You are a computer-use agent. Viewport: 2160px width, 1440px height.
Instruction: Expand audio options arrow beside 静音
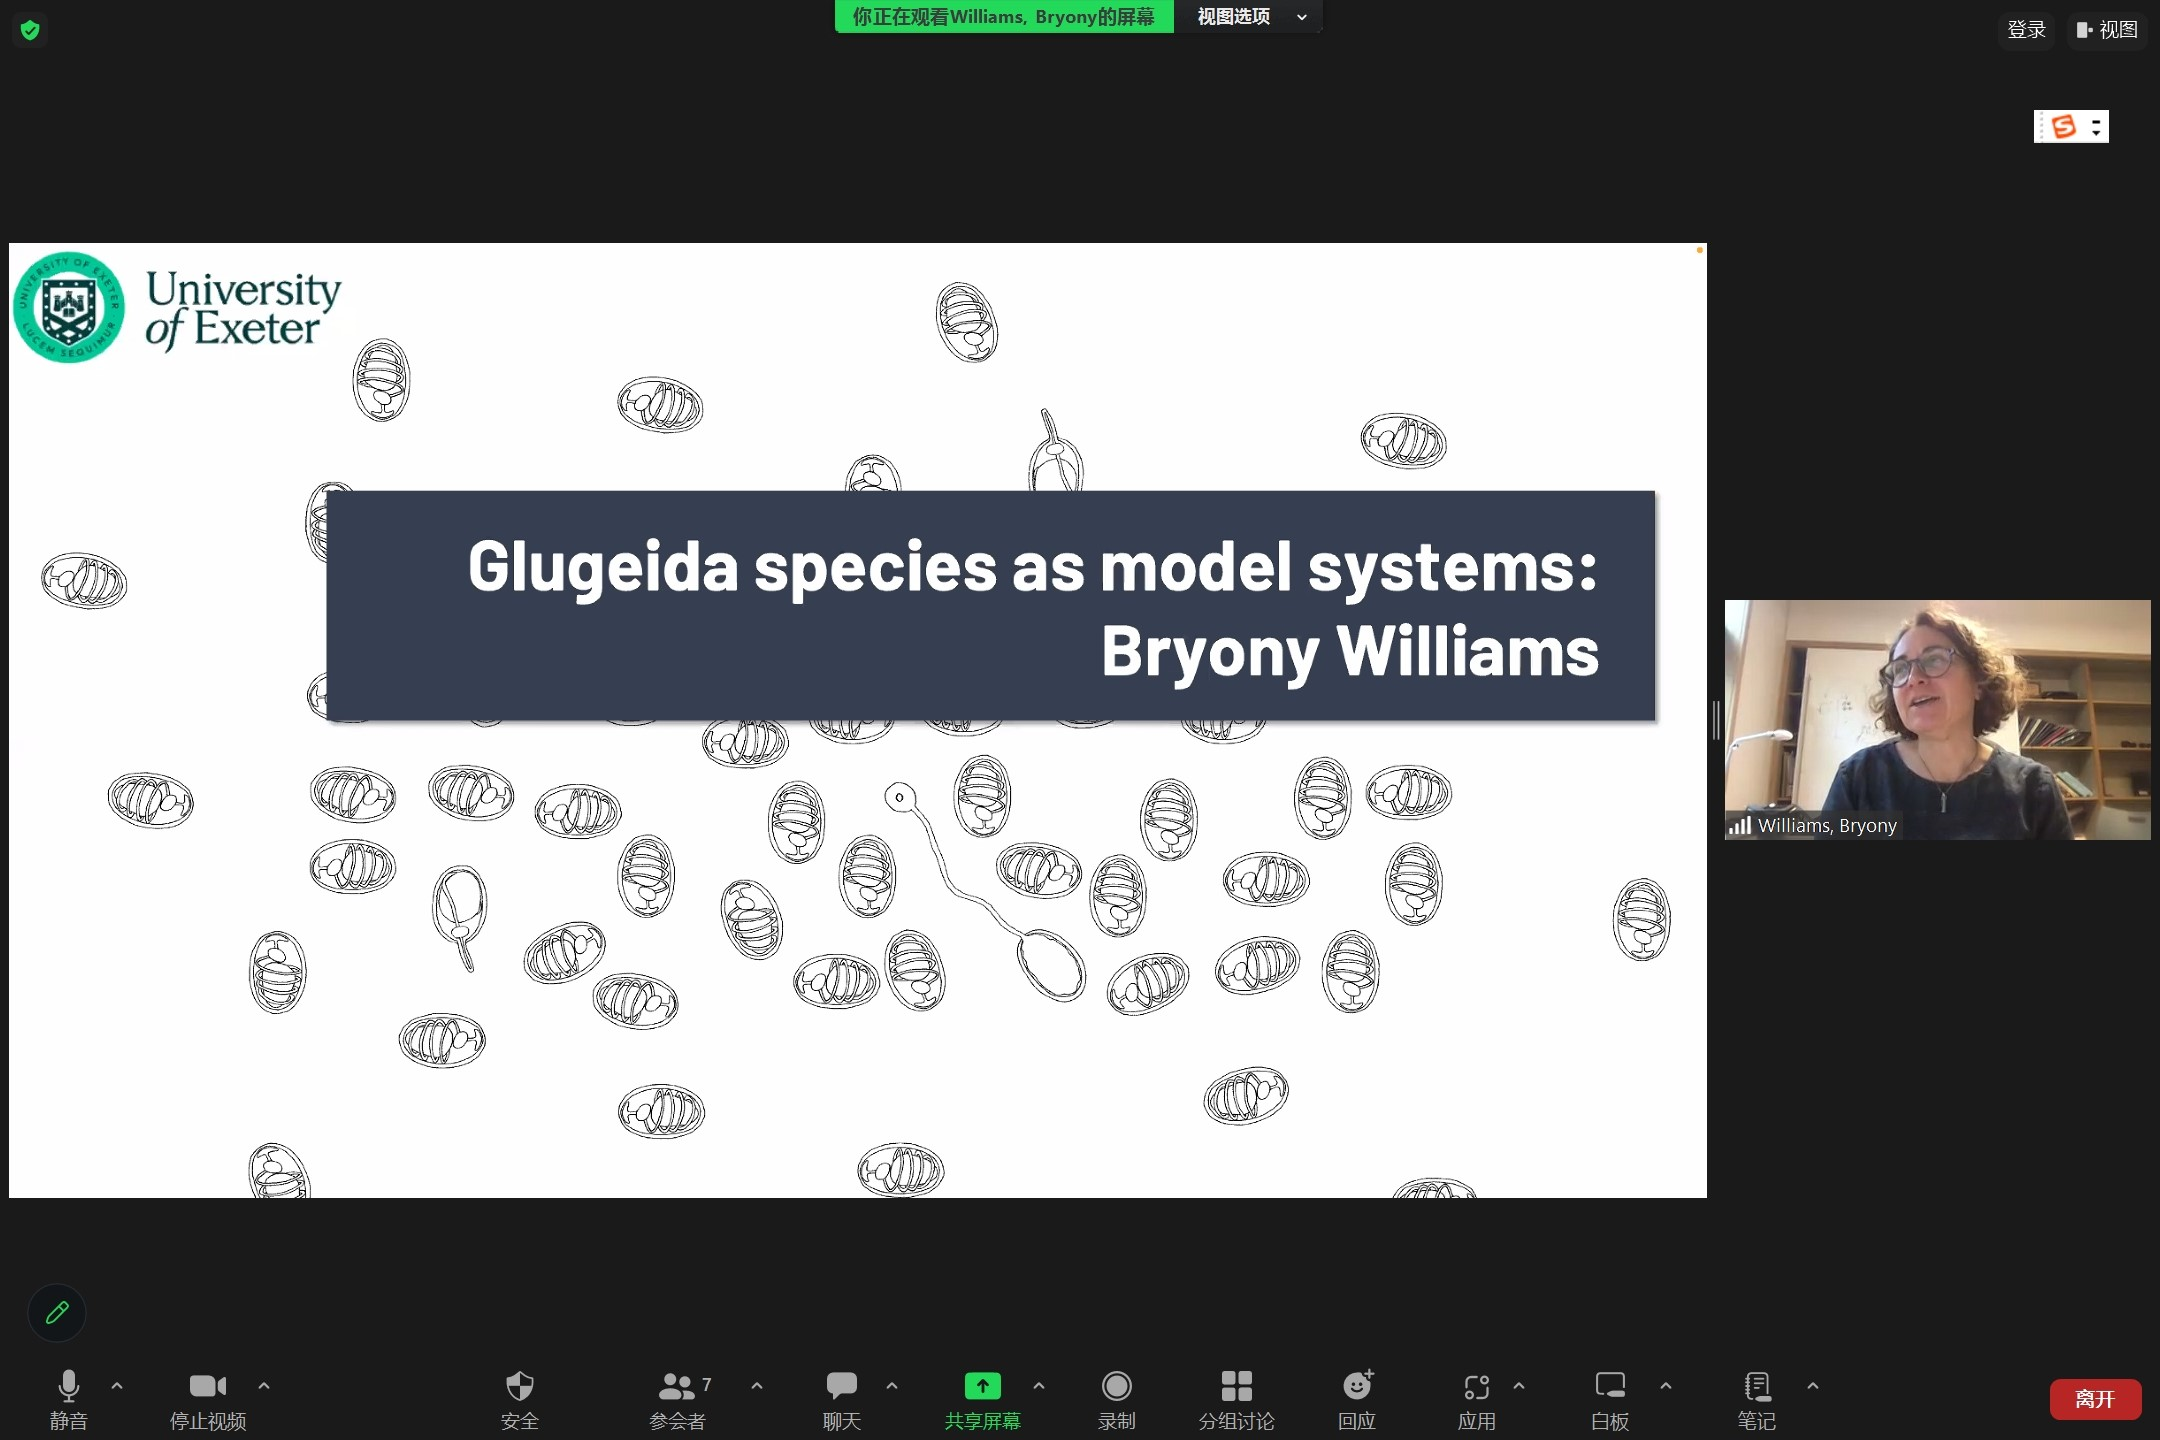[x=117, y=1386]
